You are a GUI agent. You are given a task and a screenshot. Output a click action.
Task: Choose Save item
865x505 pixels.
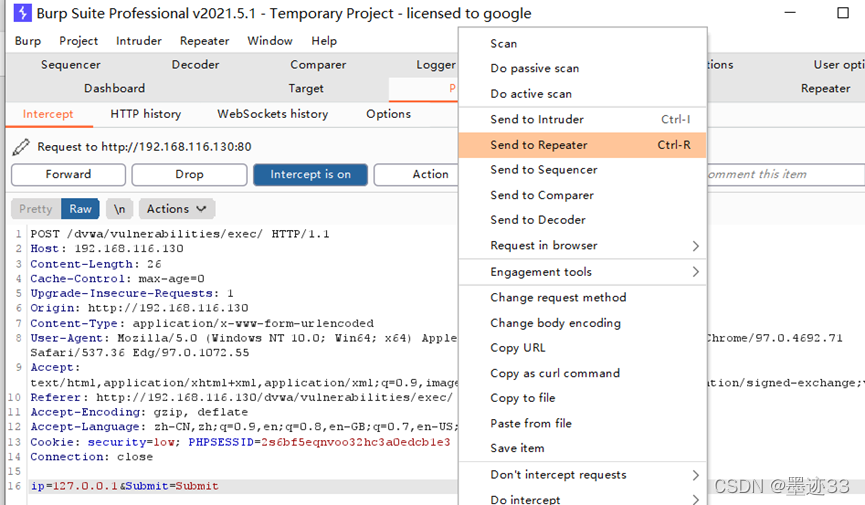[583, 448]
